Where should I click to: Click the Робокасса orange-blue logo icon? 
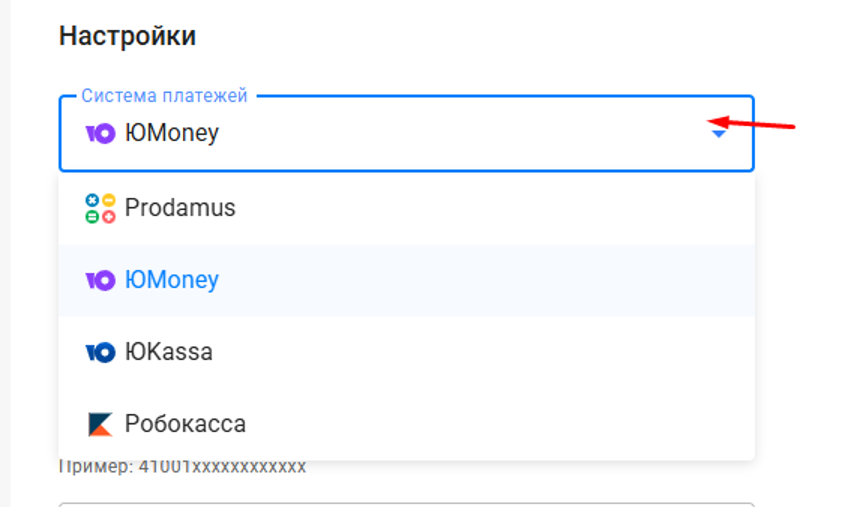(x=100, y=424)
